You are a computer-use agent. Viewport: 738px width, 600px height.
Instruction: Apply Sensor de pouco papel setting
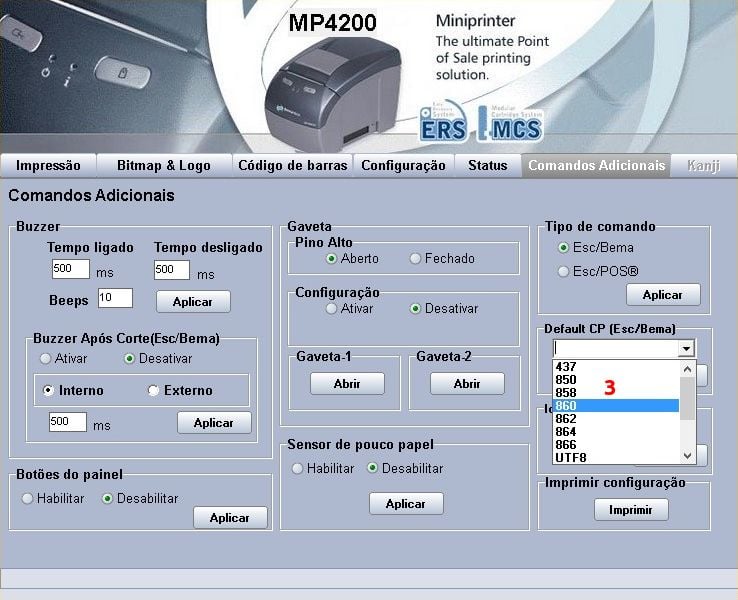(x=406, y=504)
